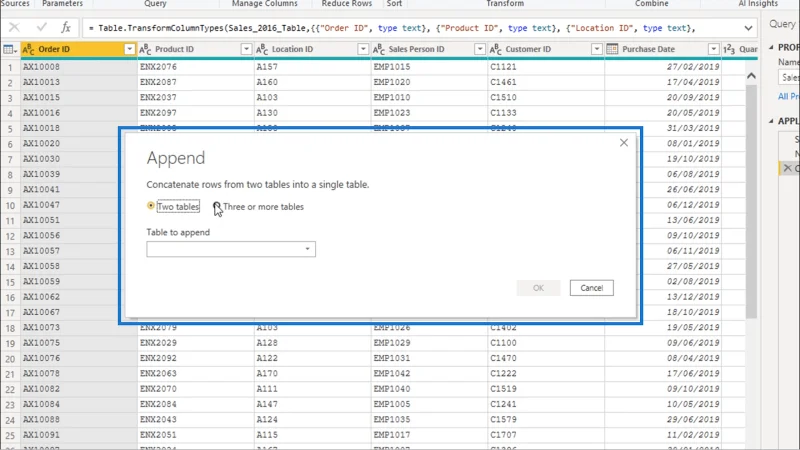Click the Transform ribbon group label

click(505, 4)
